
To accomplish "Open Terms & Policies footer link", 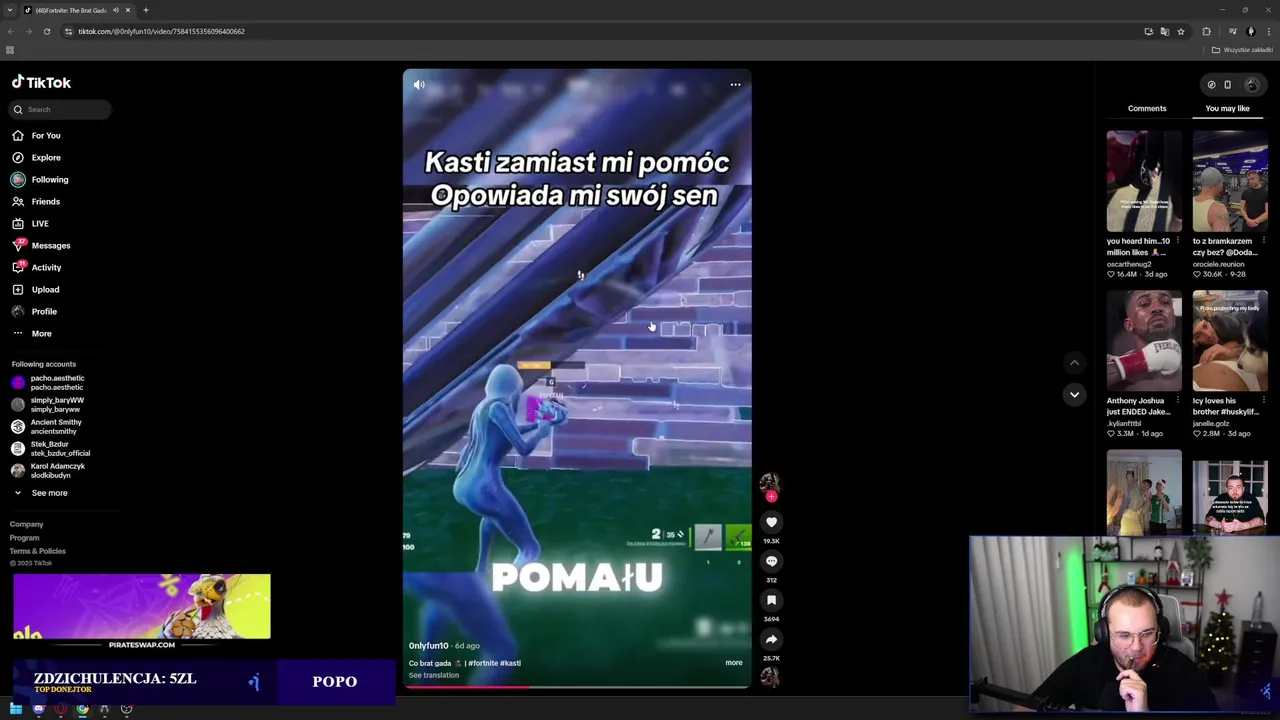I will pyautogui.click(x=38, y=551).
